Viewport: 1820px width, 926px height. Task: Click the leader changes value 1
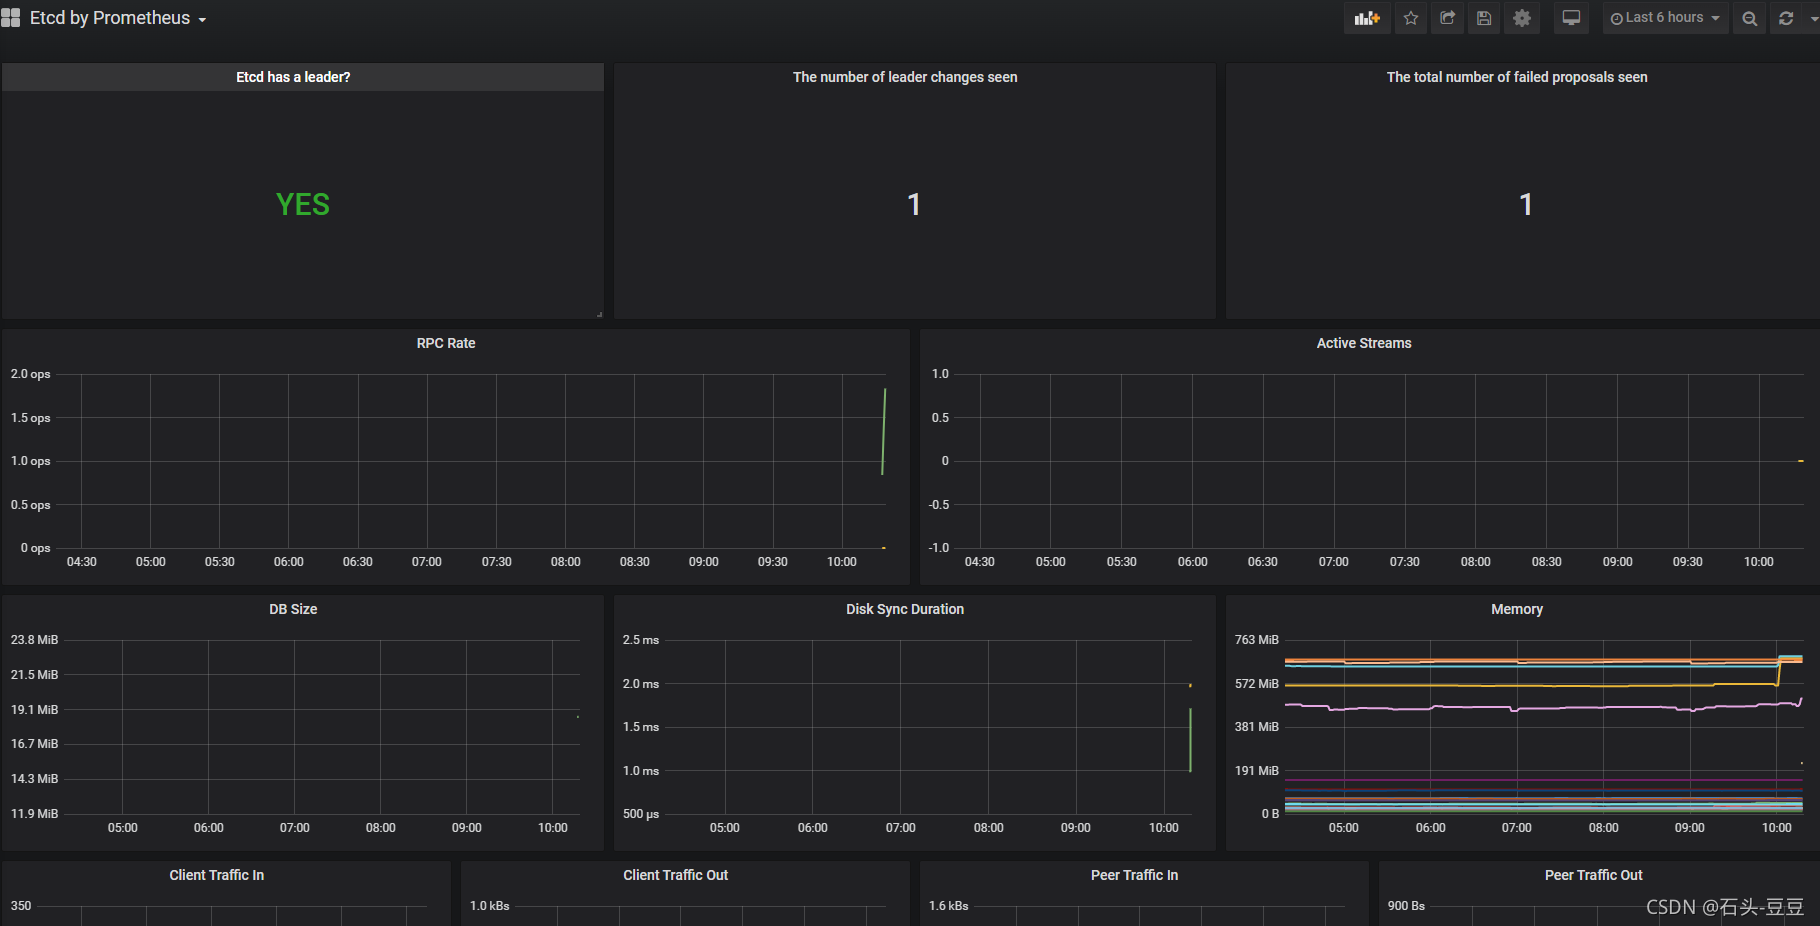click(914, 204)
